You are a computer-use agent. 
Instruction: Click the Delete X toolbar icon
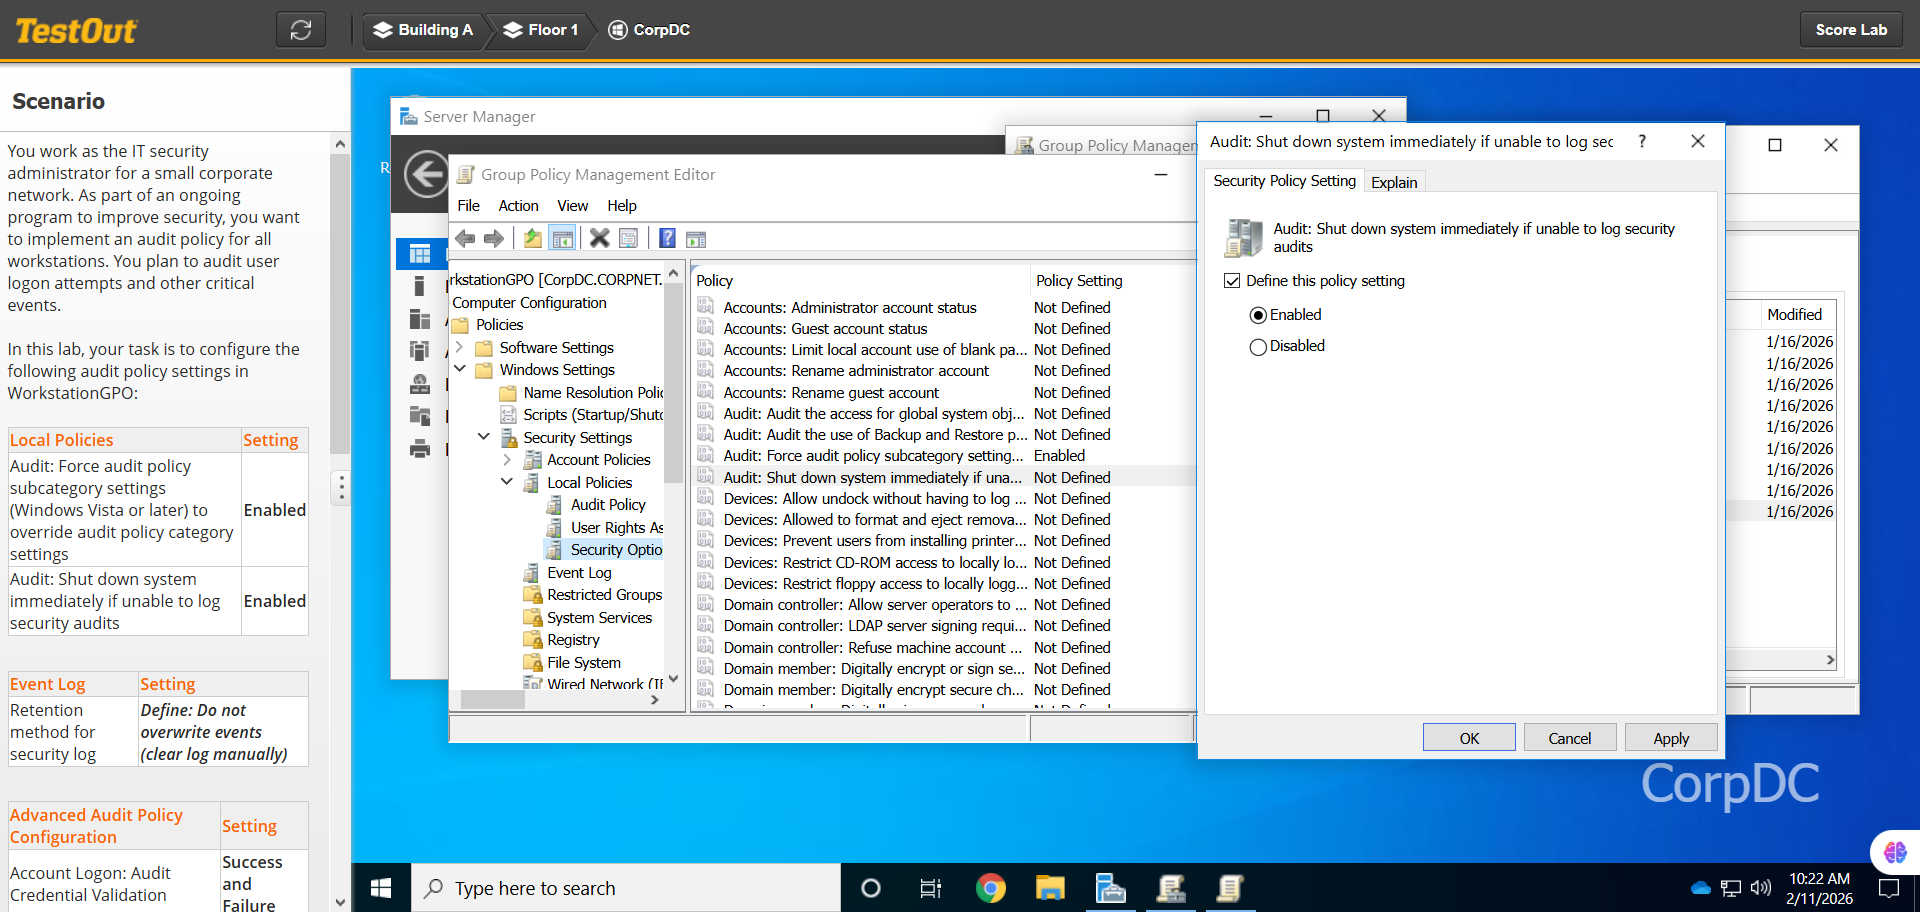[599, 238]
